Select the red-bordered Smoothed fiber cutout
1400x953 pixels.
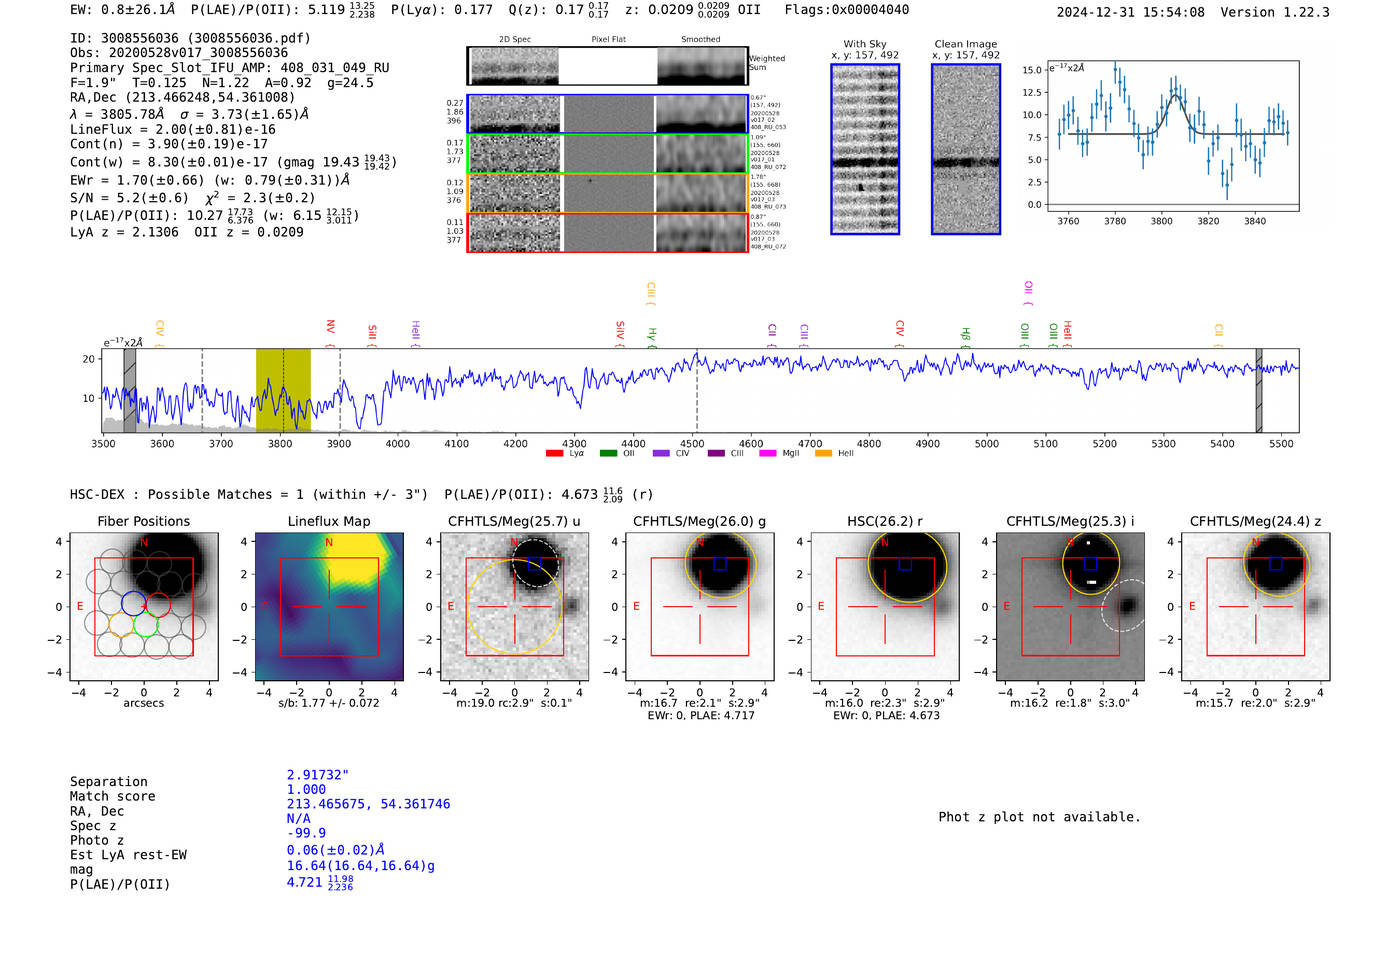coord(701,233)
